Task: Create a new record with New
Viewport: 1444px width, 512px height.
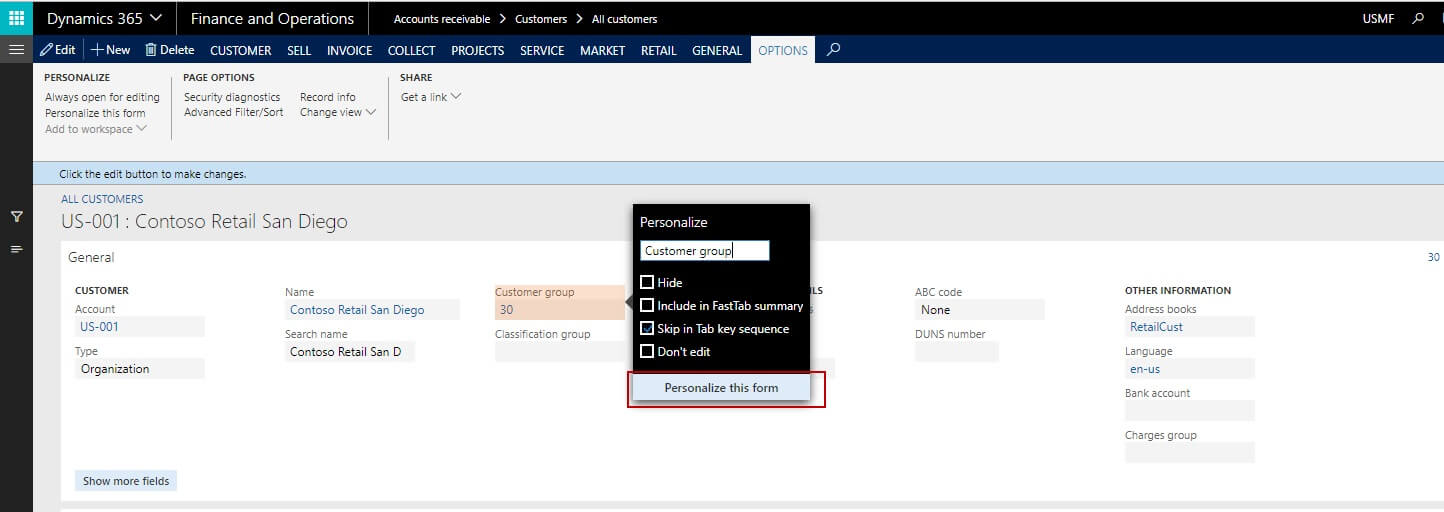Action: click(x=111, y=50)
